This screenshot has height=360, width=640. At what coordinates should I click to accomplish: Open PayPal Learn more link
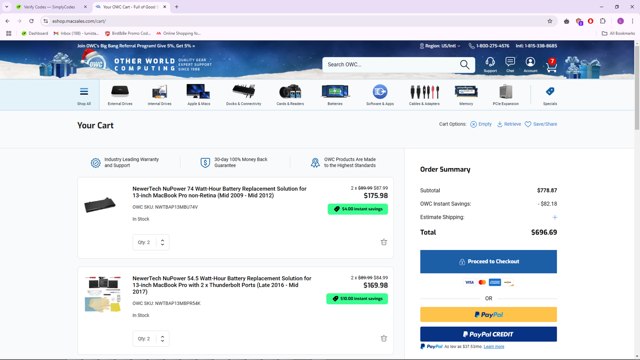[x=494, y=347]
